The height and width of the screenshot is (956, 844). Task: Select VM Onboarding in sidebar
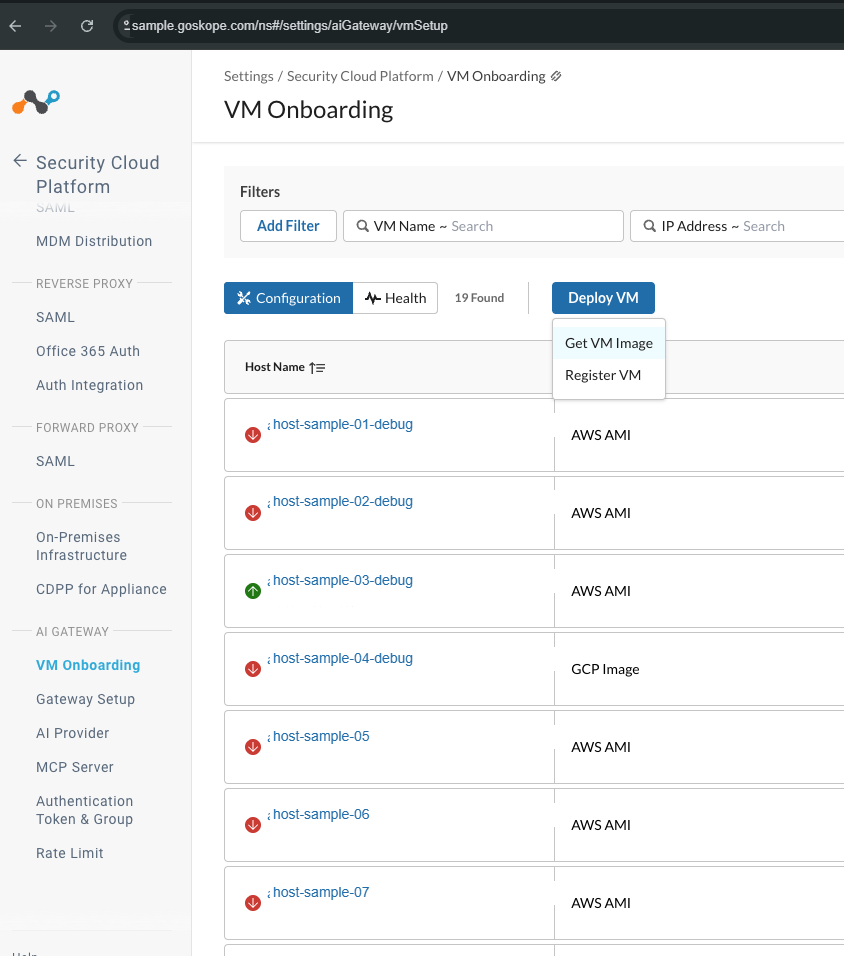[88, 665]
